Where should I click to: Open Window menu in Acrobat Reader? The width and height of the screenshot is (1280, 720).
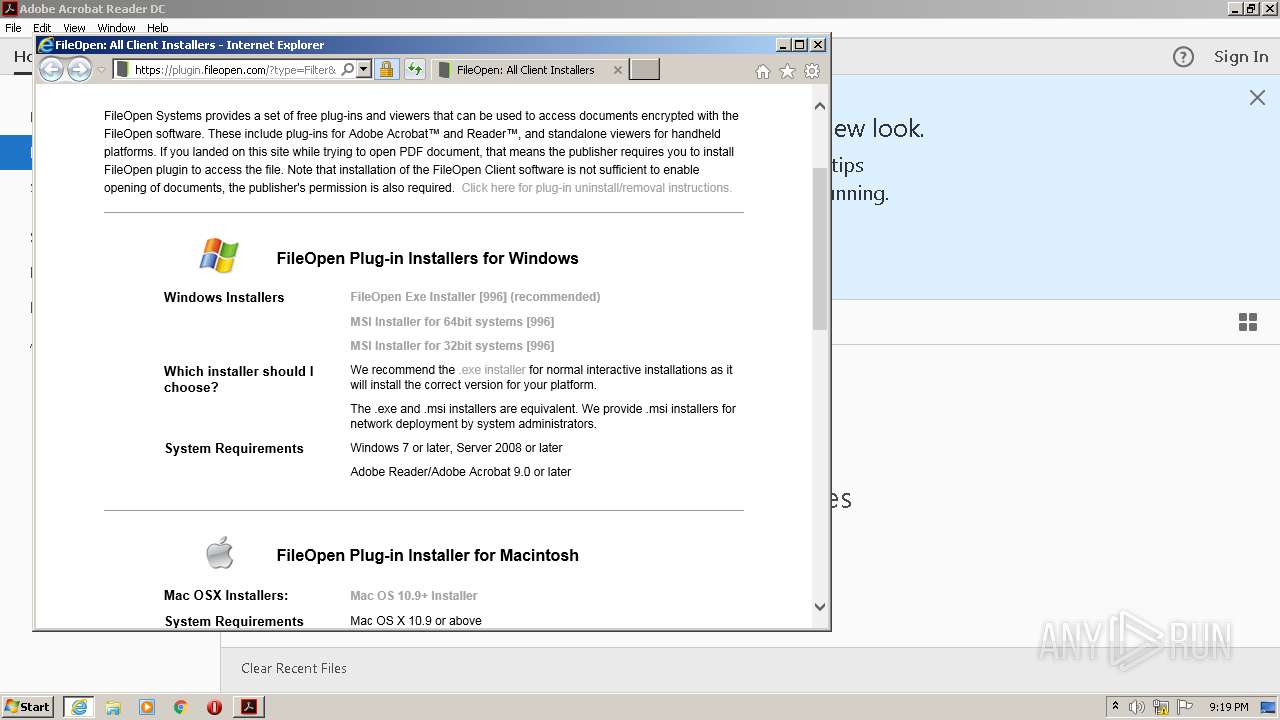click(116, 28)
